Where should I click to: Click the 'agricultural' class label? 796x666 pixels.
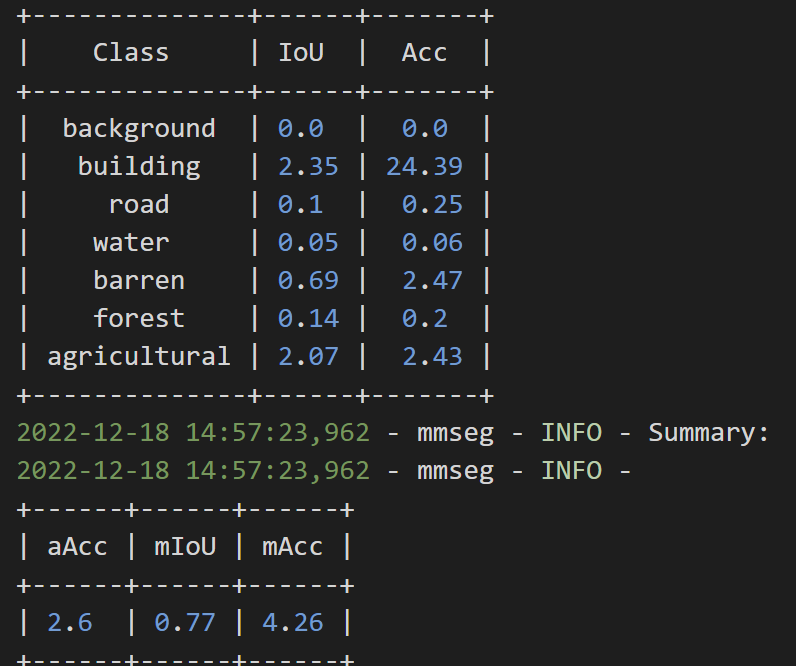139,357
